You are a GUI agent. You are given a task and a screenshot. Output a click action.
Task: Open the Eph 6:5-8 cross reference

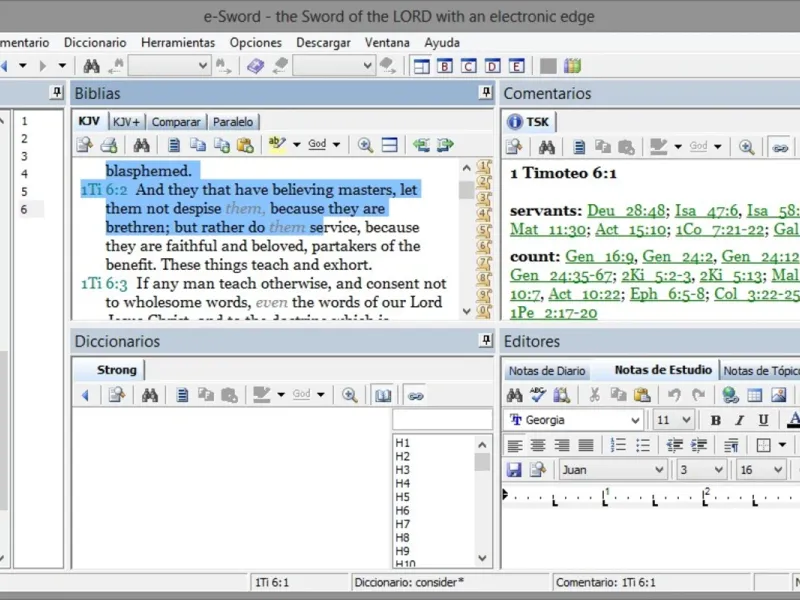667,294
